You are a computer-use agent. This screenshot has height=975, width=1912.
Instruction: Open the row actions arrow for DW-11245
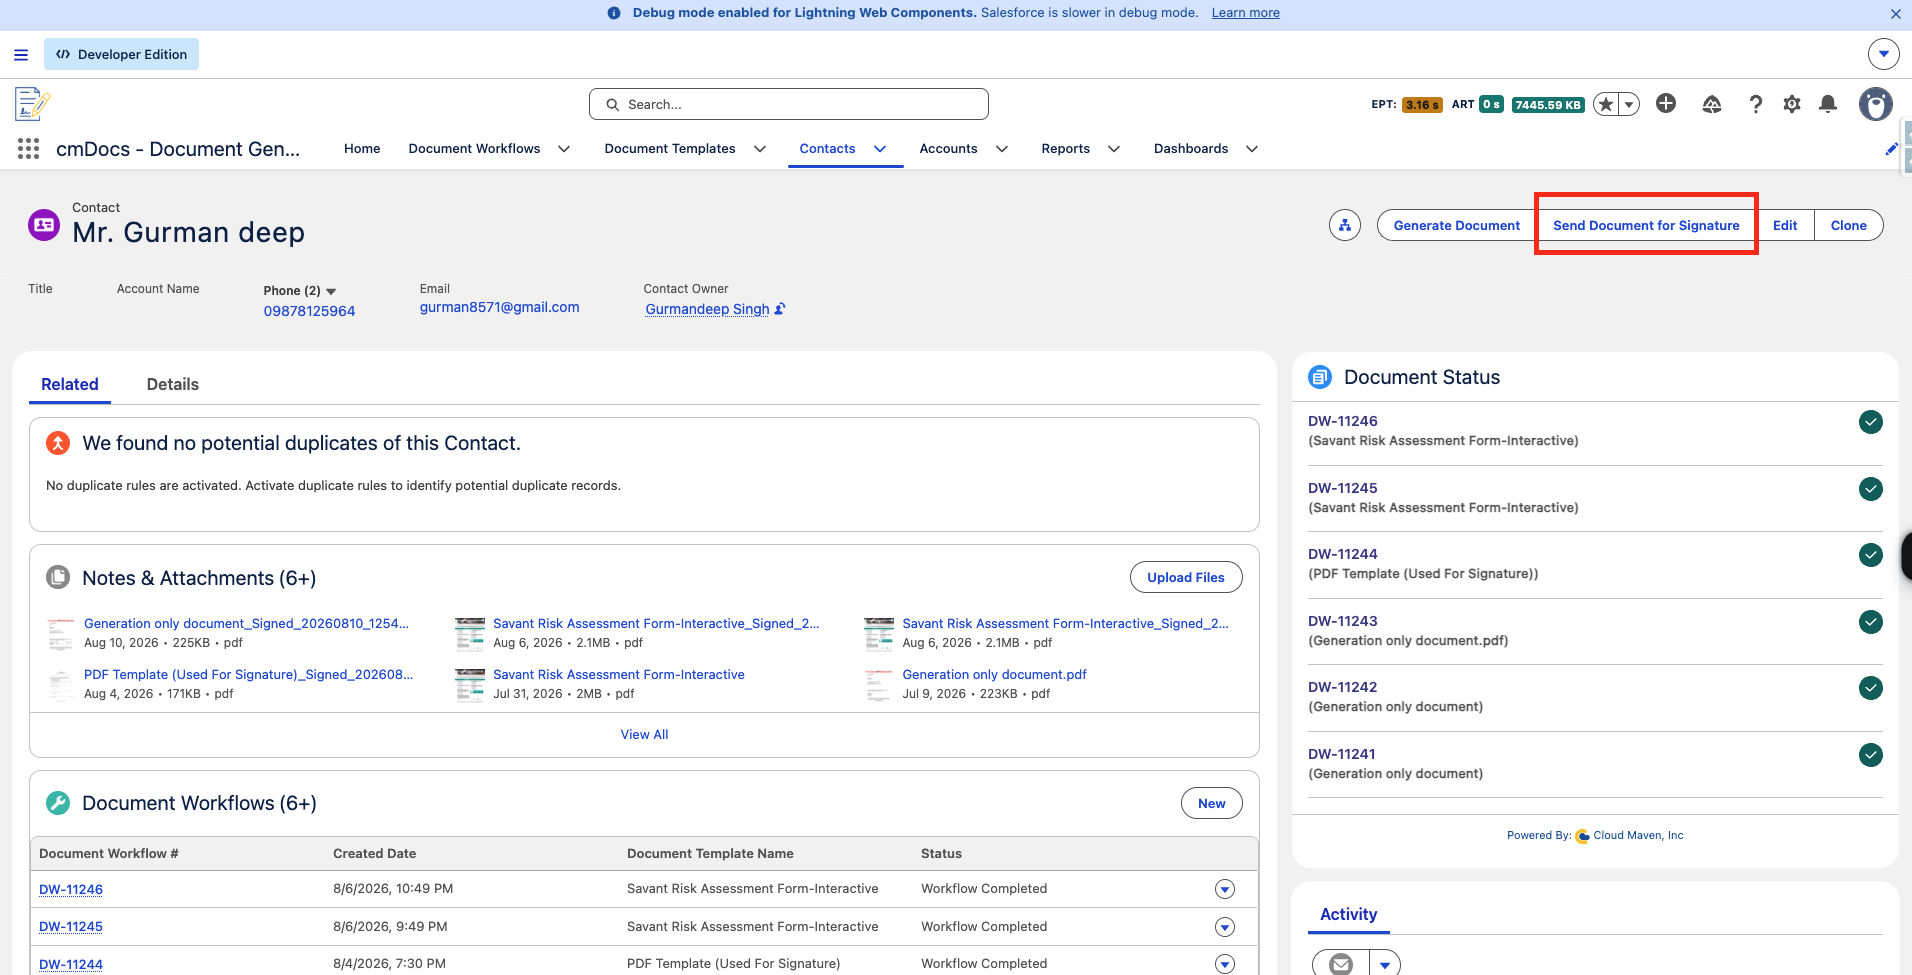point(1225,927)
